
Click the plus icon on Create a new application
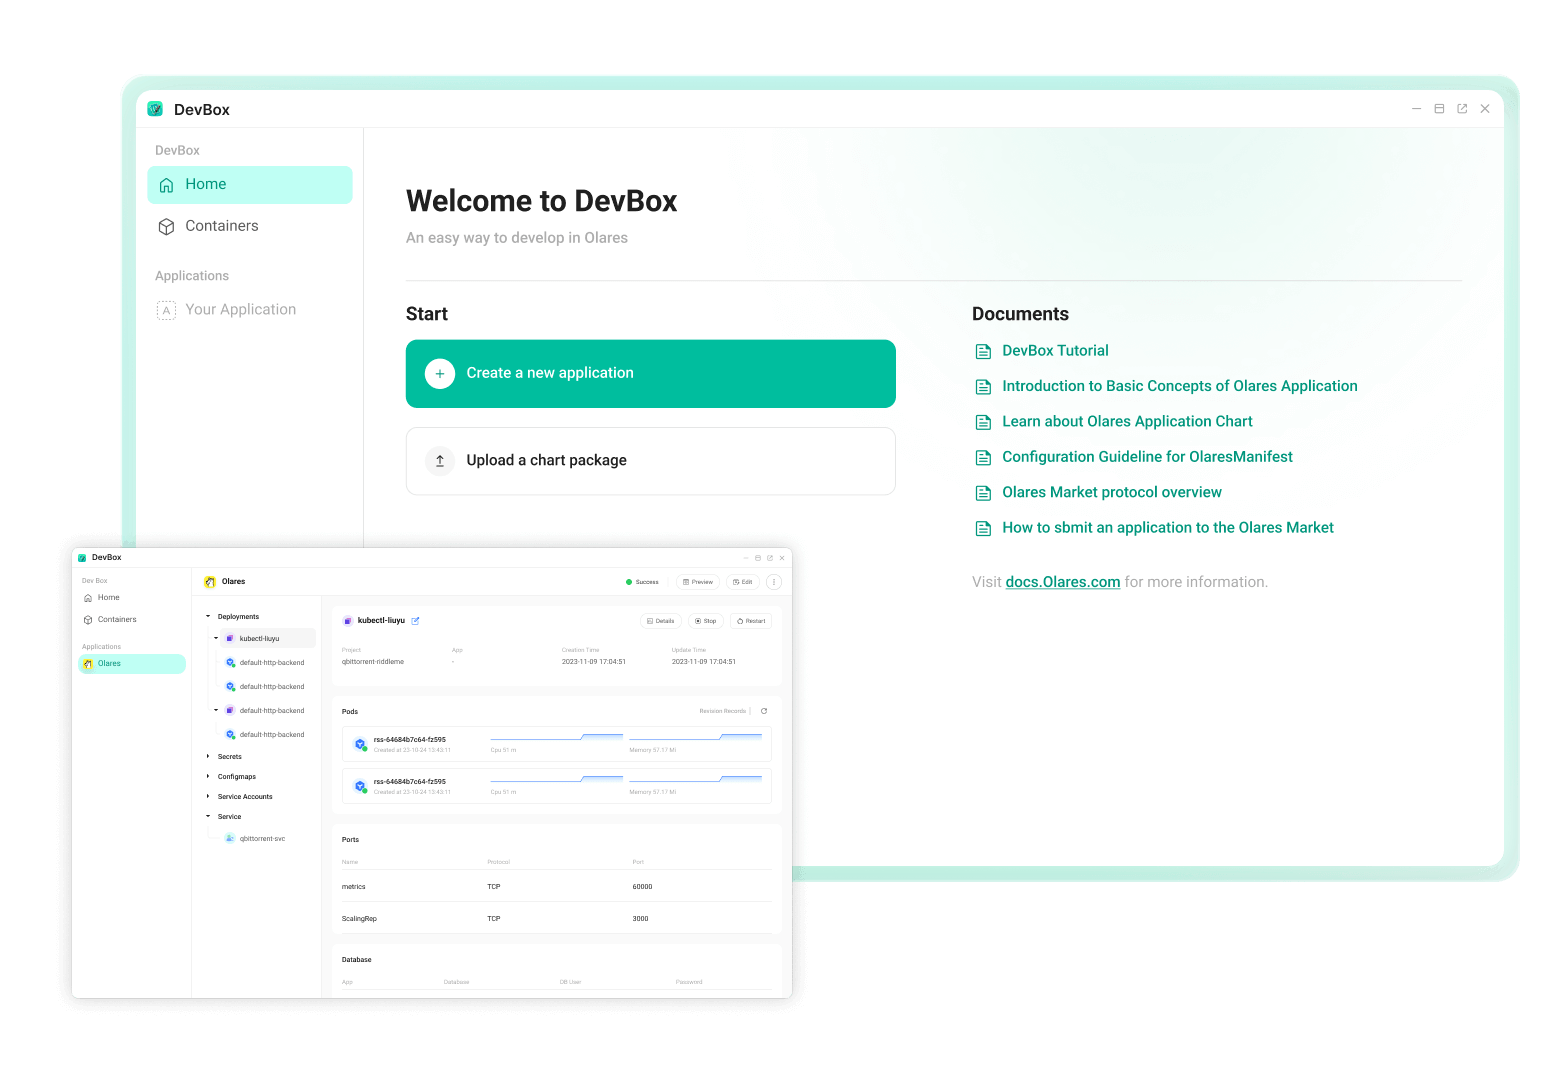click(440, 373)
